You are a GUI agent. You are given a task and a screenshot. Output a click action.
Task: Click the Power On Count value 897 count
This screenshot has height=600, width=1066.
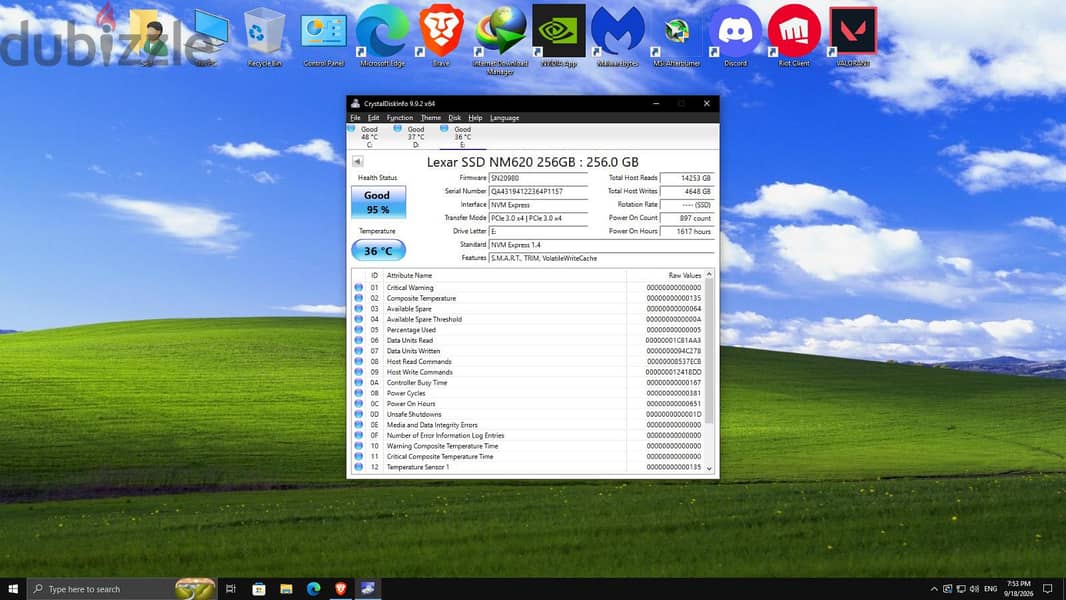pyautogui.click(x=687, y=218)
